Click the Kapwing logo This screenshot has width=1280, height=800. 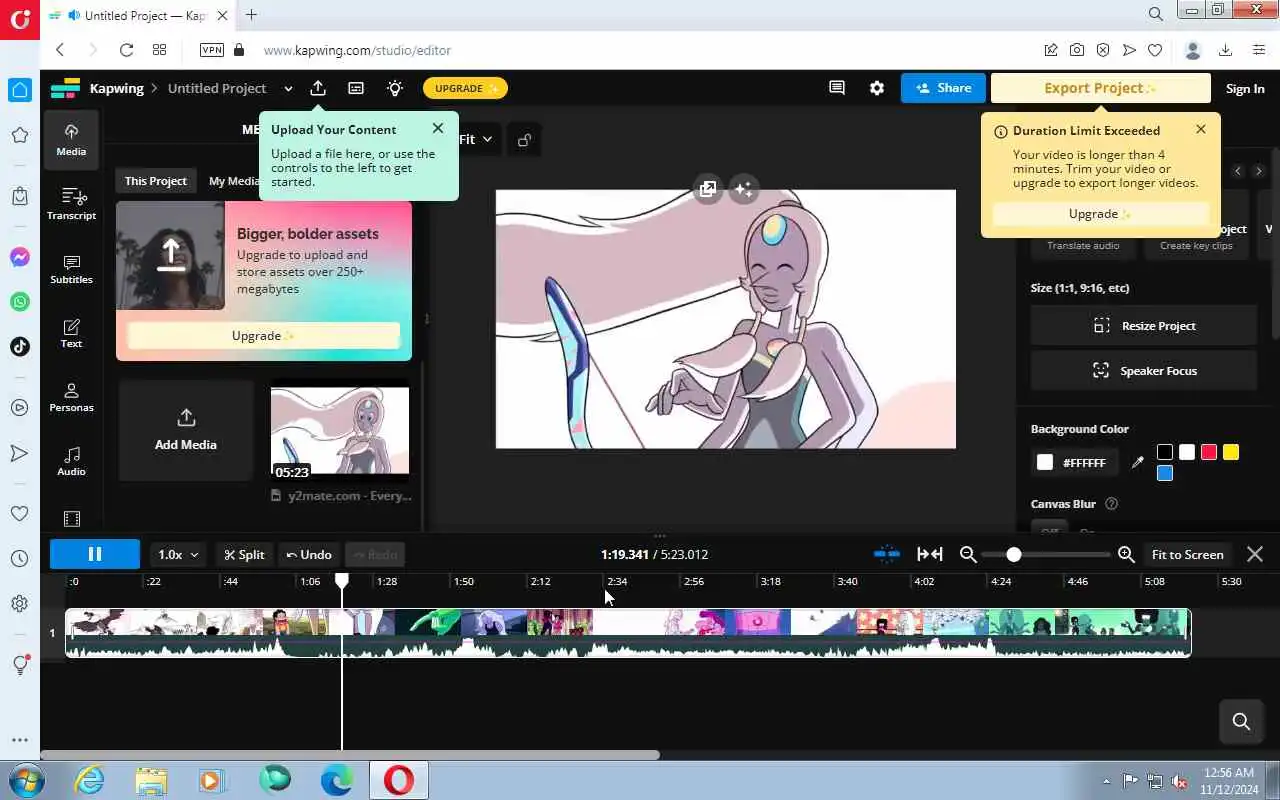(x=65, y=88)
